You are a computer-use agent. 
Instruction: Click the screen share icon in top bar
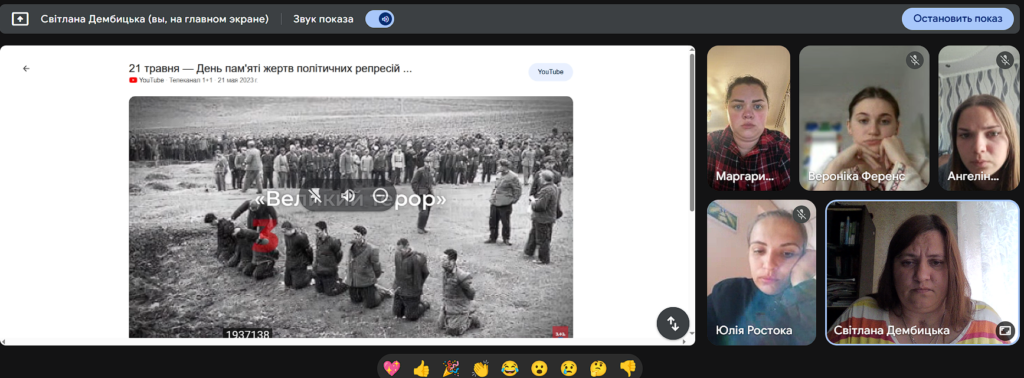tap(20, 19)
